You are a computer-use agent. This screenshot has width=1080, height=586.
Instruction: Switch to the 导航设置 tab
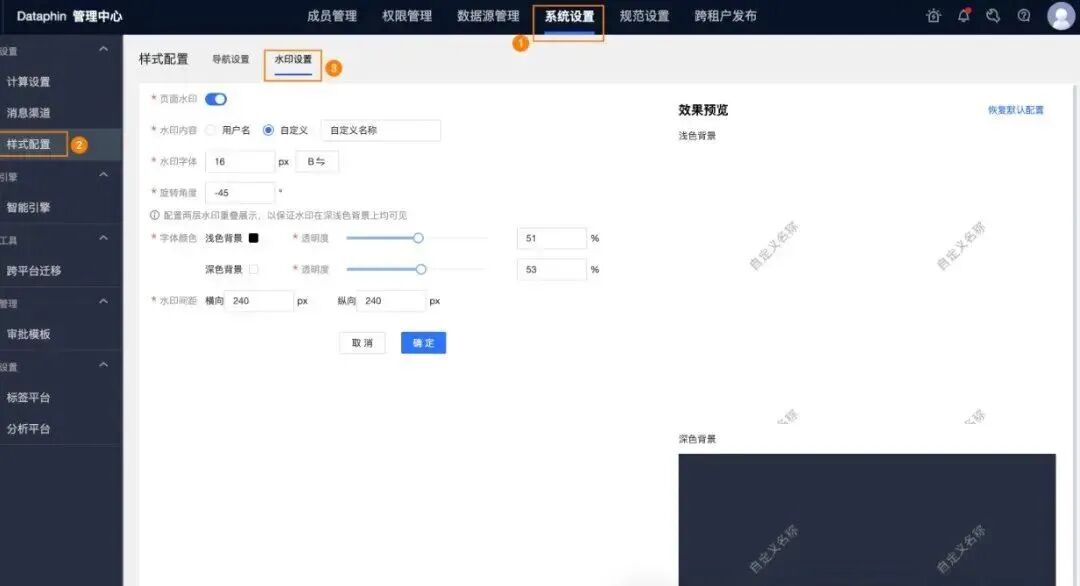pos(231,59)
